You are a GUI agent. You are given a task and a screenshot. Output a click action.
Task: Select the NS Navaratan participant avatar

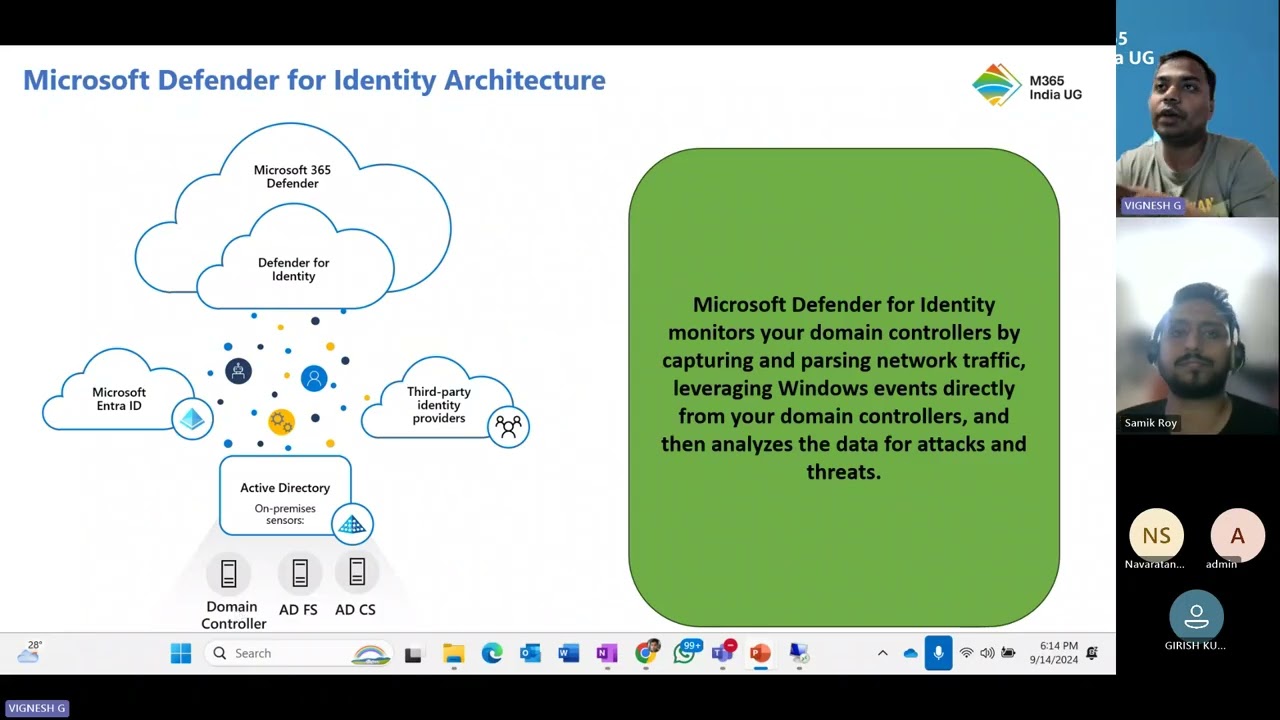point(1156,536)
